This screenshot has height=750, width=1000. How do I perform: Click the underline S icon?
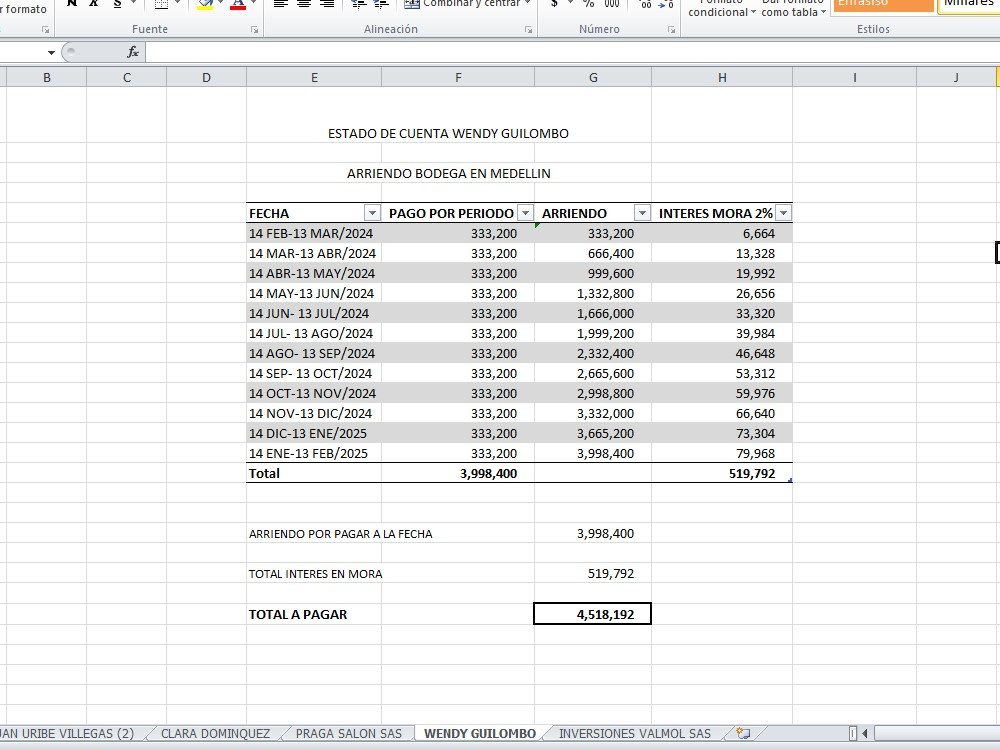pyautogui.click(x=117, y=4)
